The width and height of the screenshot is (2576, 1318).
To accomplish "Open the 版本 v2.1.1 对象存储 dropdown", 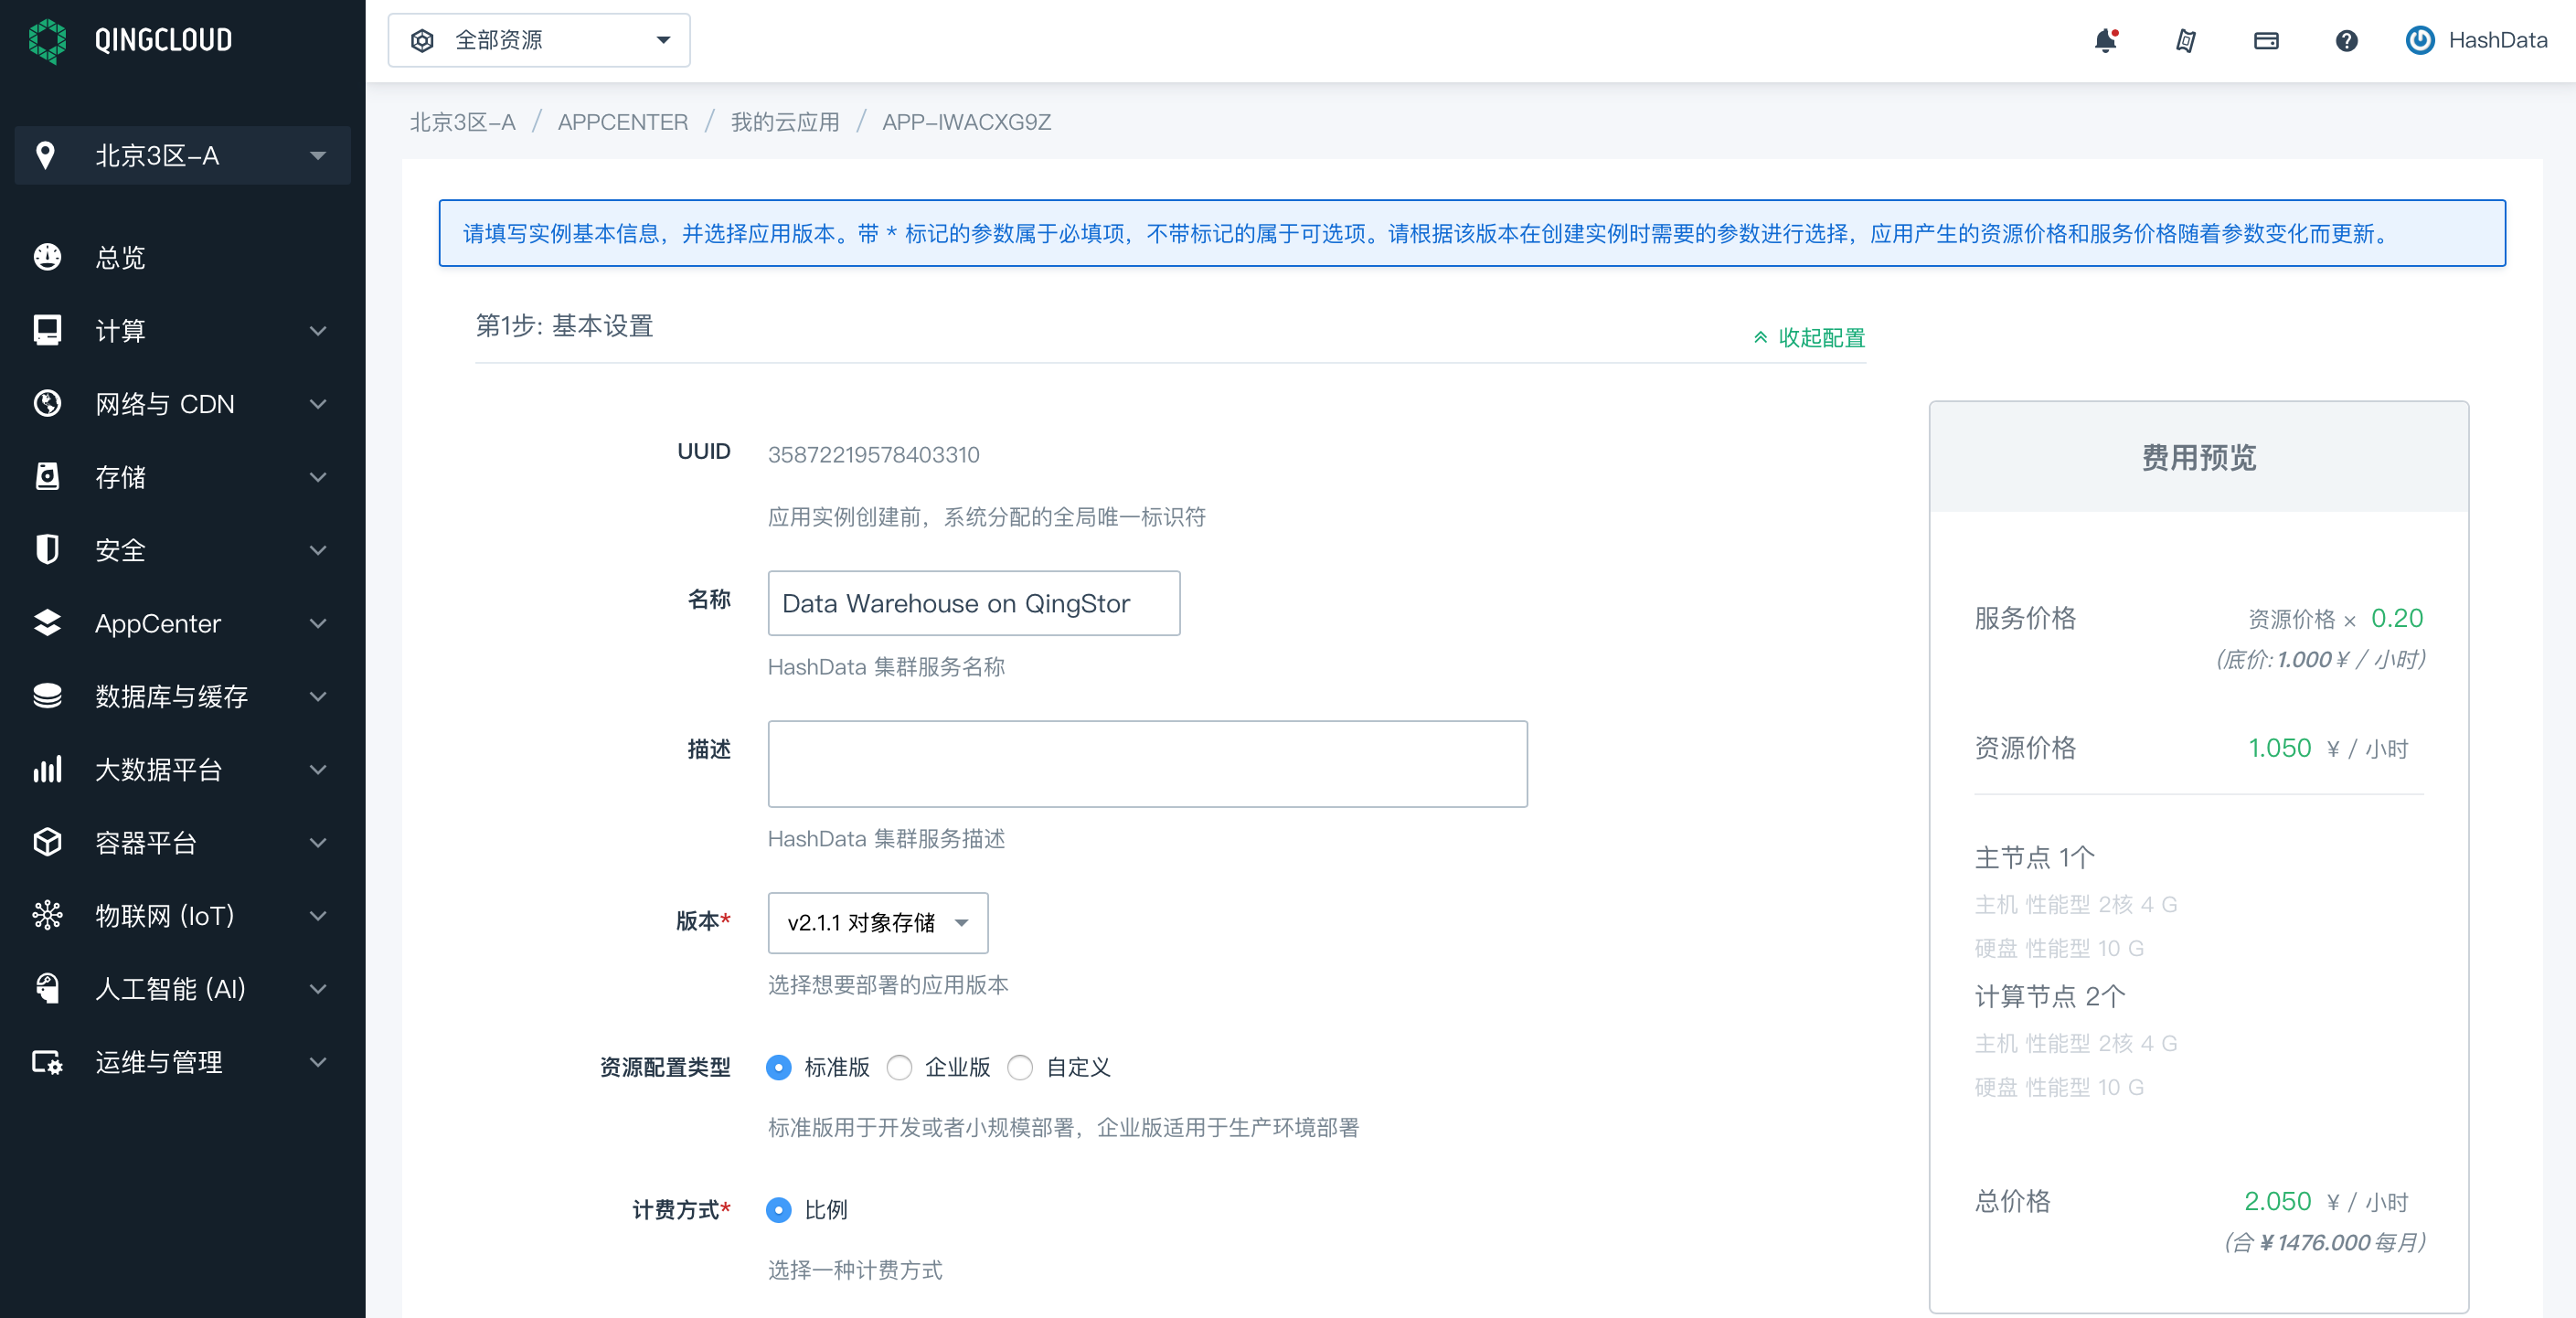I will coord(878,922).
